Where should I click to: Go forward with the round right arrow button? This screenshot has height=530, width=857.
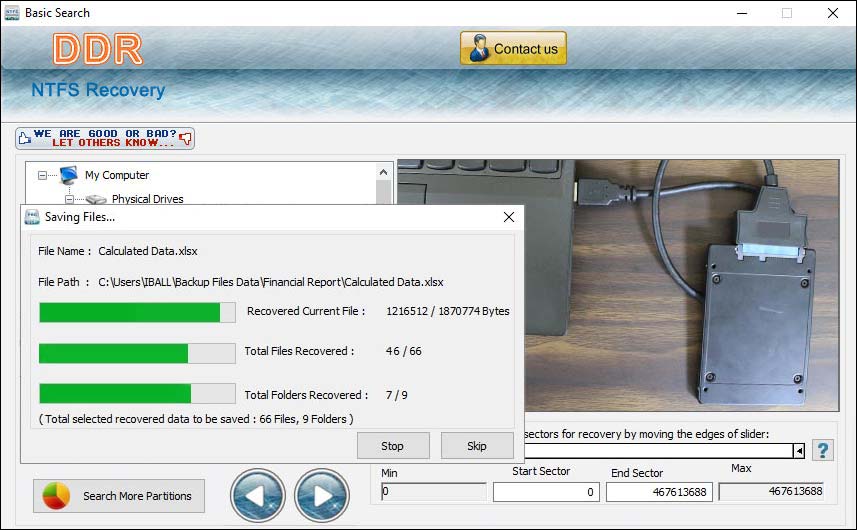[x=322, y=496]
